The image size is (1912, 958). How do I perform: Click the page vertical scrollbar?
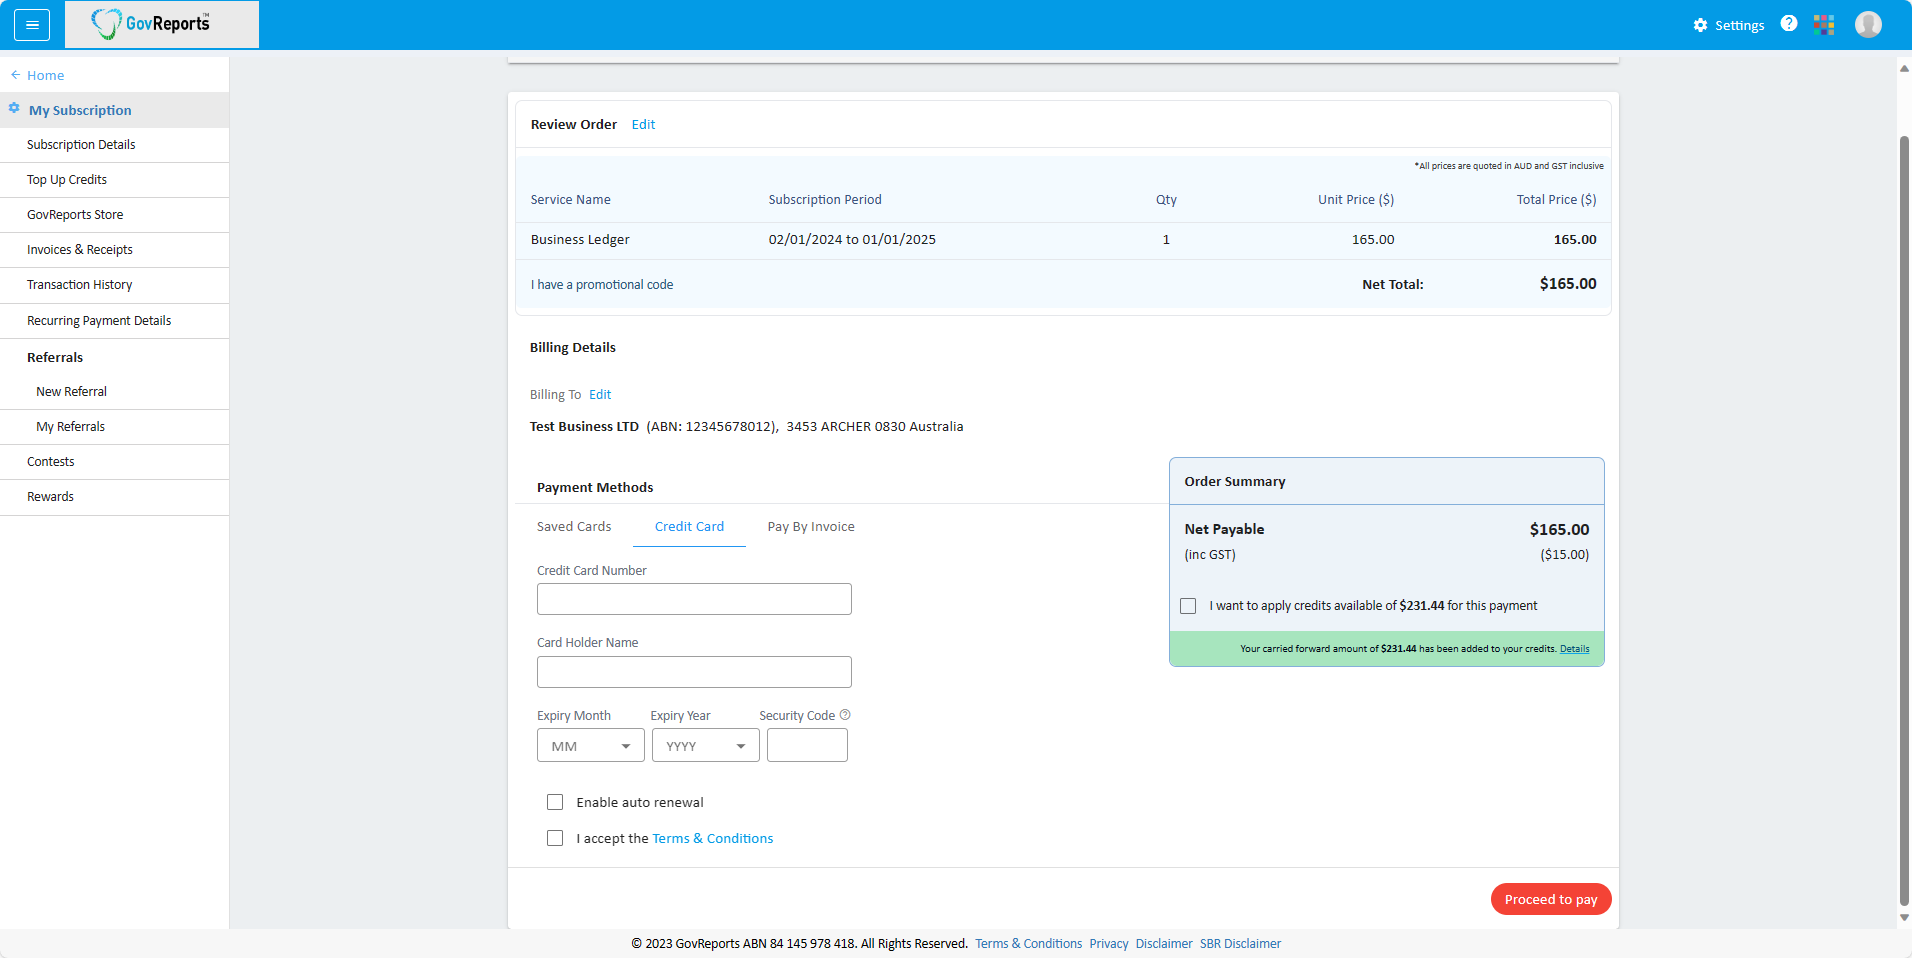[x=1904, y=520]
